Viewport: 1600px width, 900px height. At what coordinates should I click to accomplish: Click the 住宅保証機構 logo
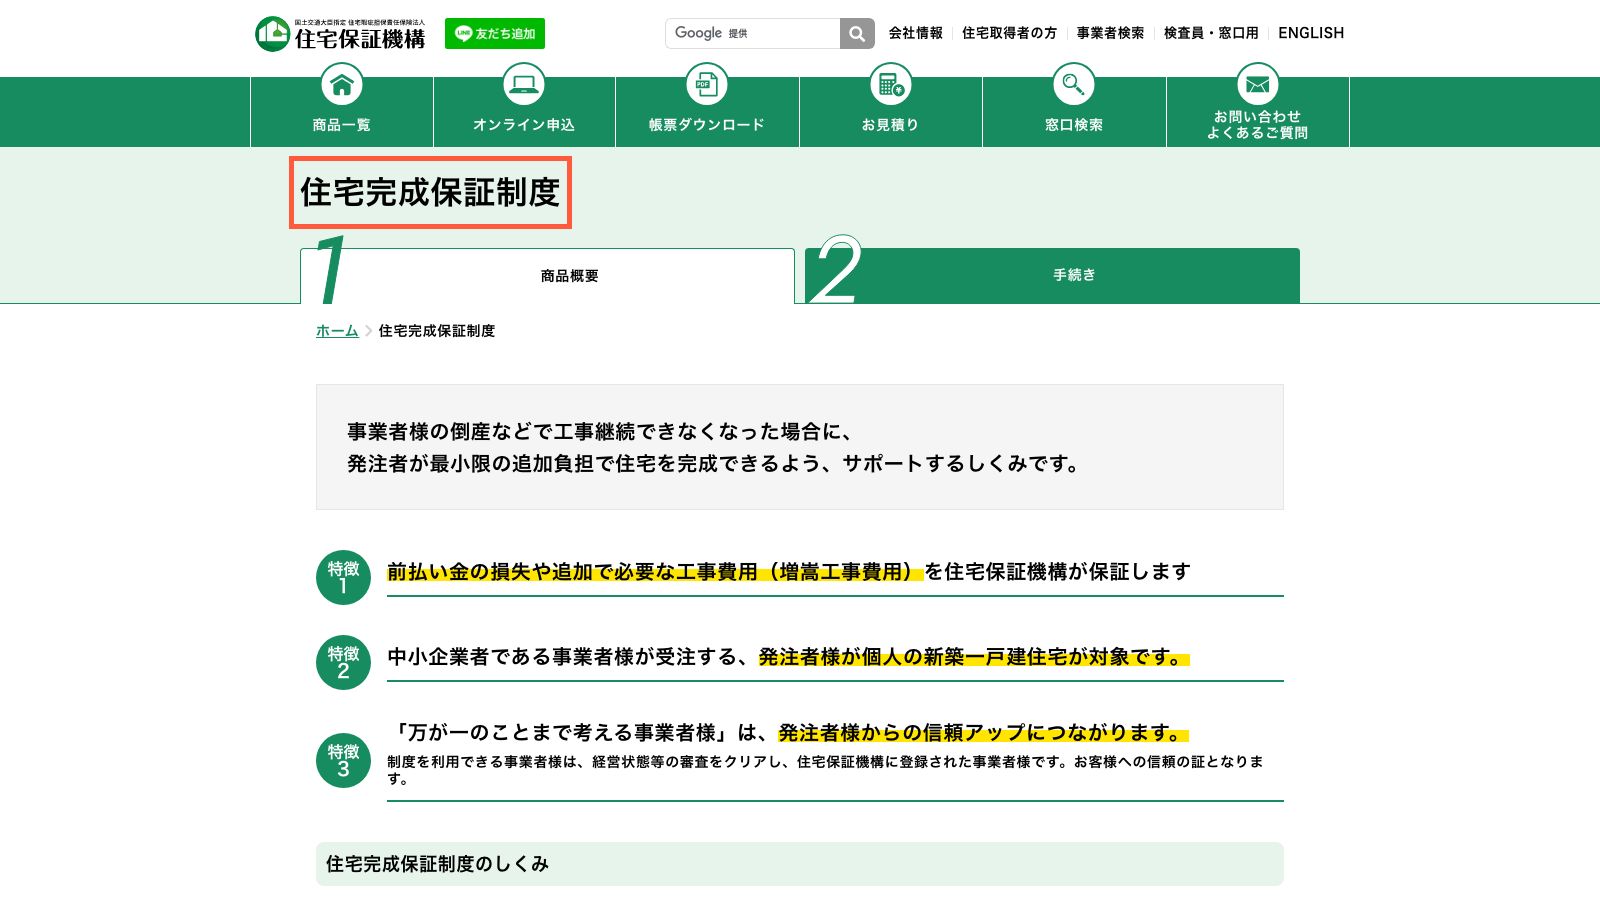pyautogui.click(x=340, y=34)
